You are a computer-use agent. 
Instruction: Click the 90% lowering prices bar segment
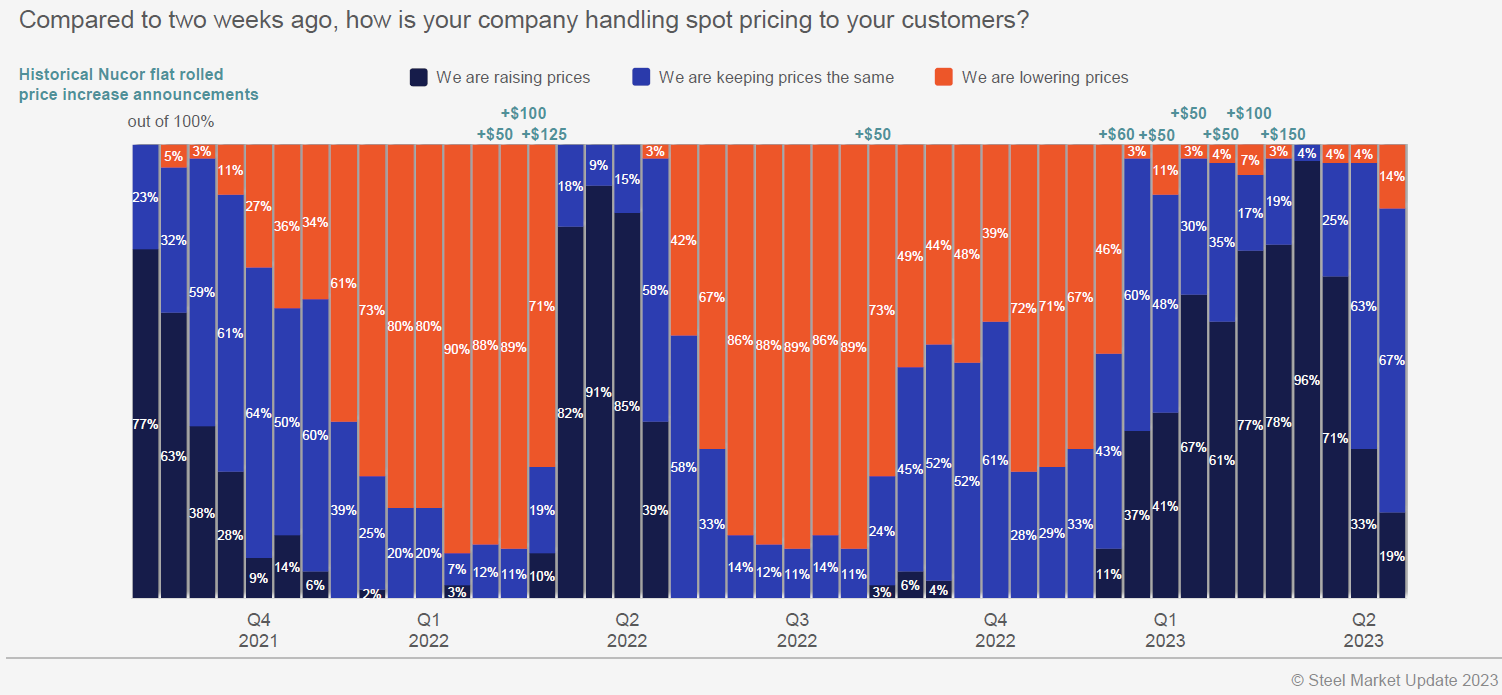(x=457, y=348)
